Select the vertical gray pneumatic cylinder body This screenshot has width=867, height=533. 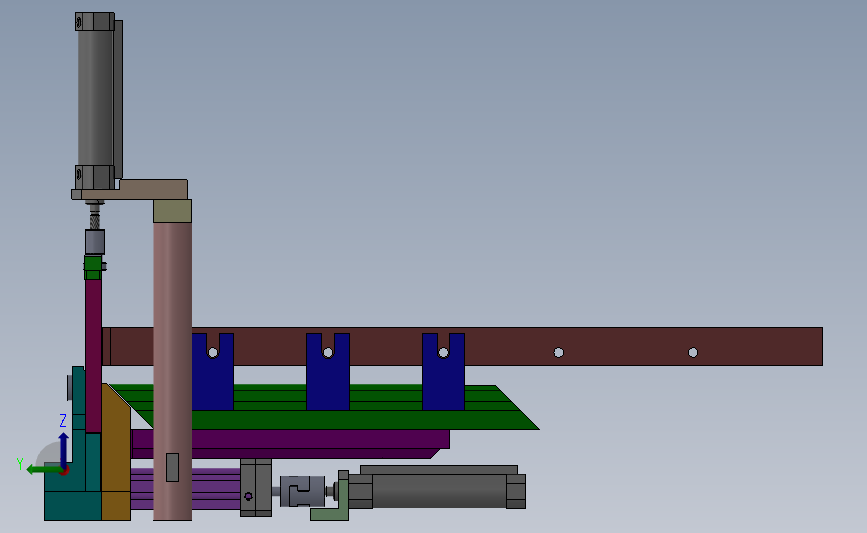[x=95, y=97]
